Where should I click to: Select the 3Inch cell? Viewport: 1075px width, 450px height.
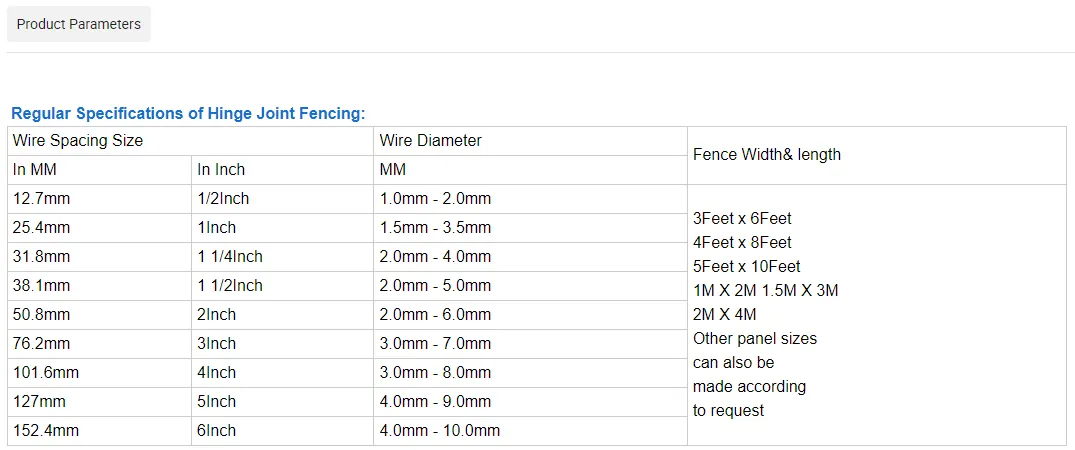click(x=217, y=344)
